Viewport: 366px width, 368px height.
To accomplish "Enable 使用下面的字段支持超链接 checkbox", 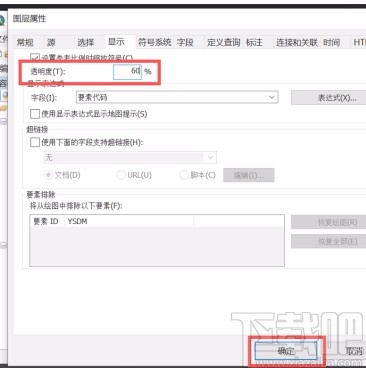I will pyautogui.click(x=35, y=142).
